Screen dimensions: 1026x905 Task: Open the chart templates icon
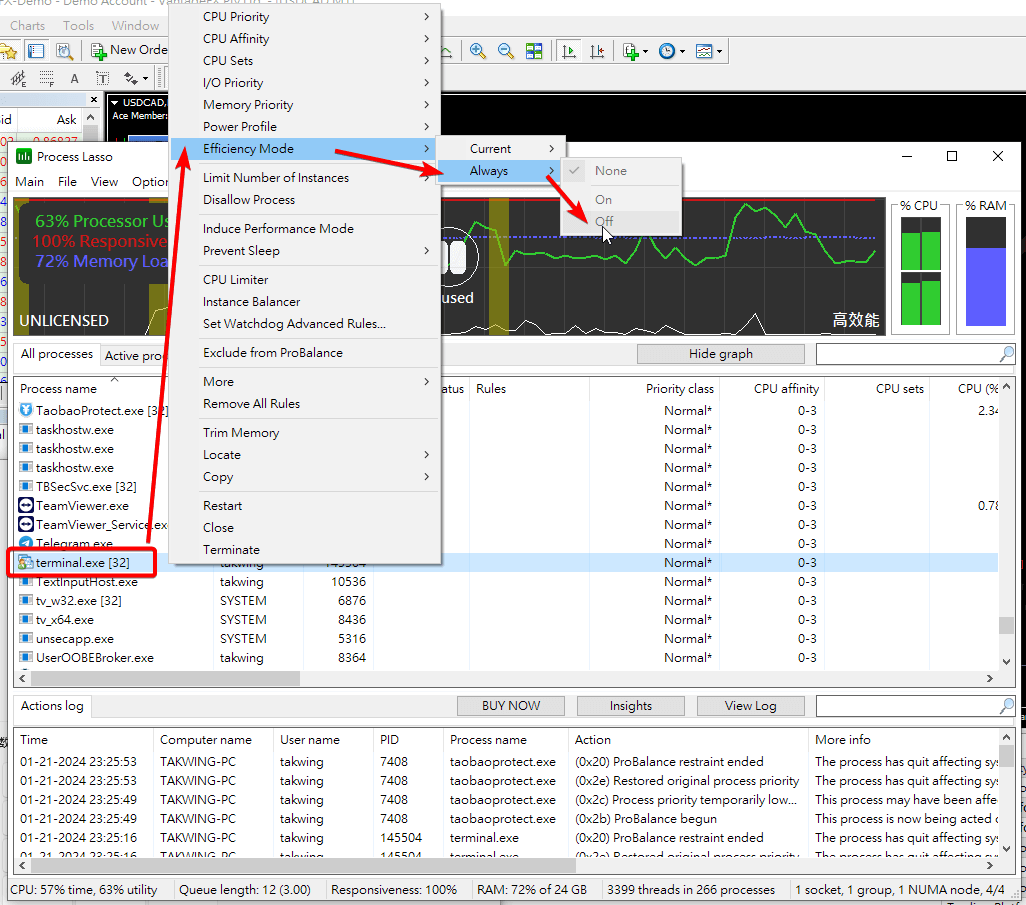(704, 51)
